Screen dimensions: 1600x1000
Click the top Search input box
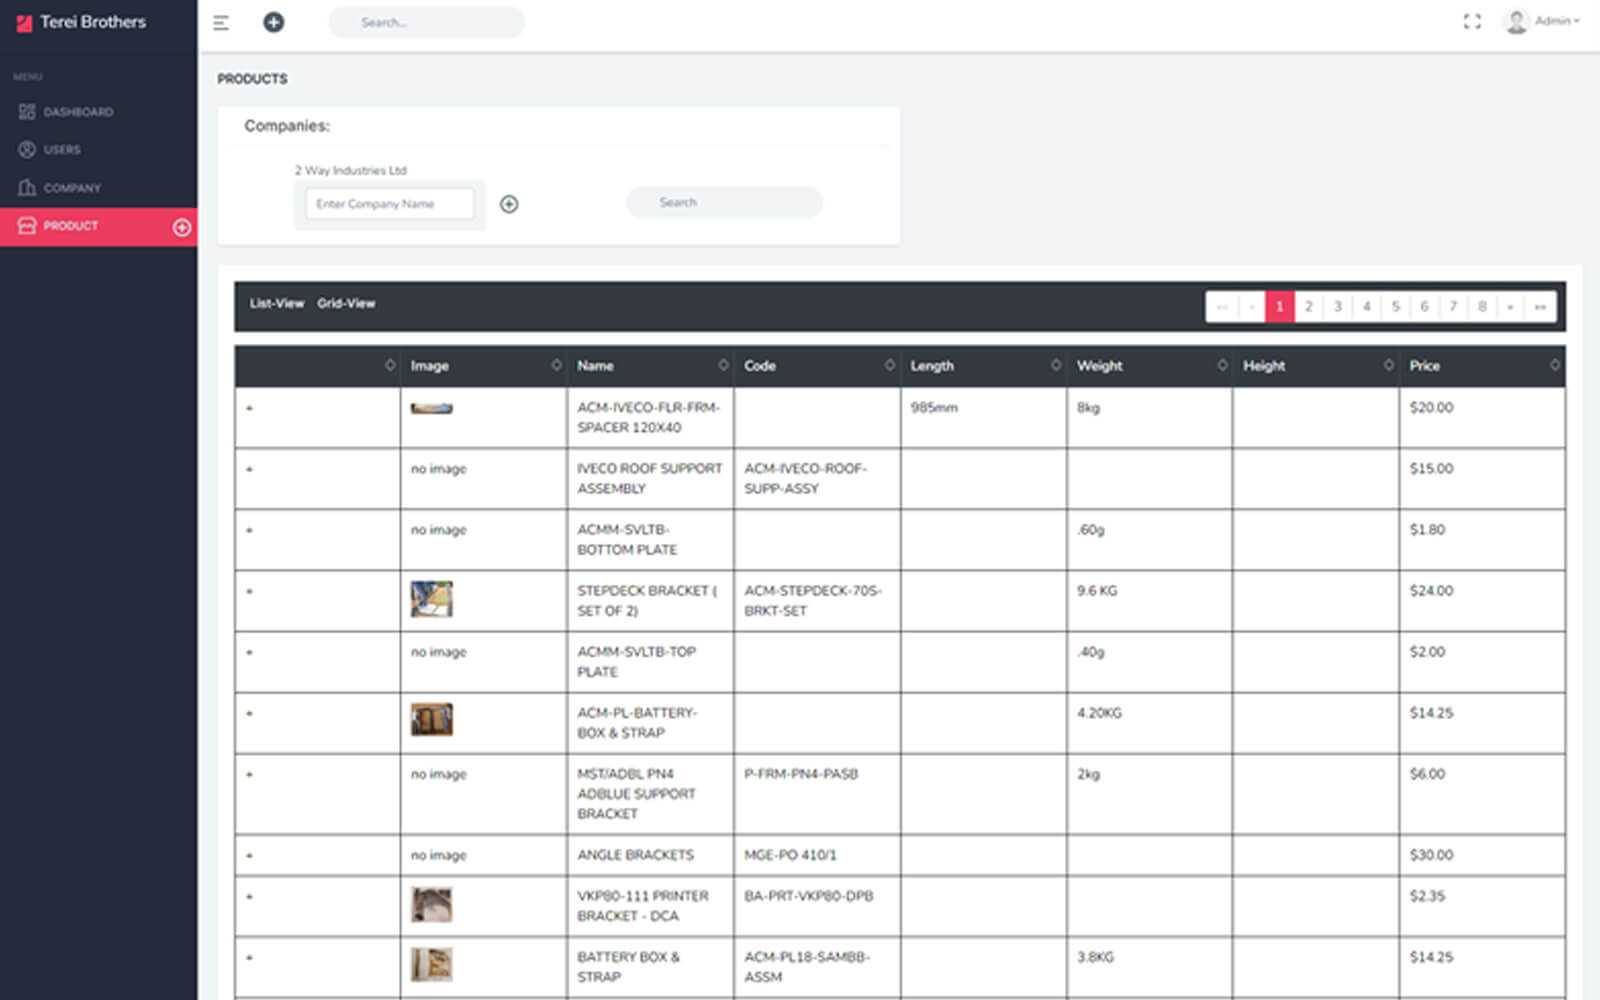(426, 22)
